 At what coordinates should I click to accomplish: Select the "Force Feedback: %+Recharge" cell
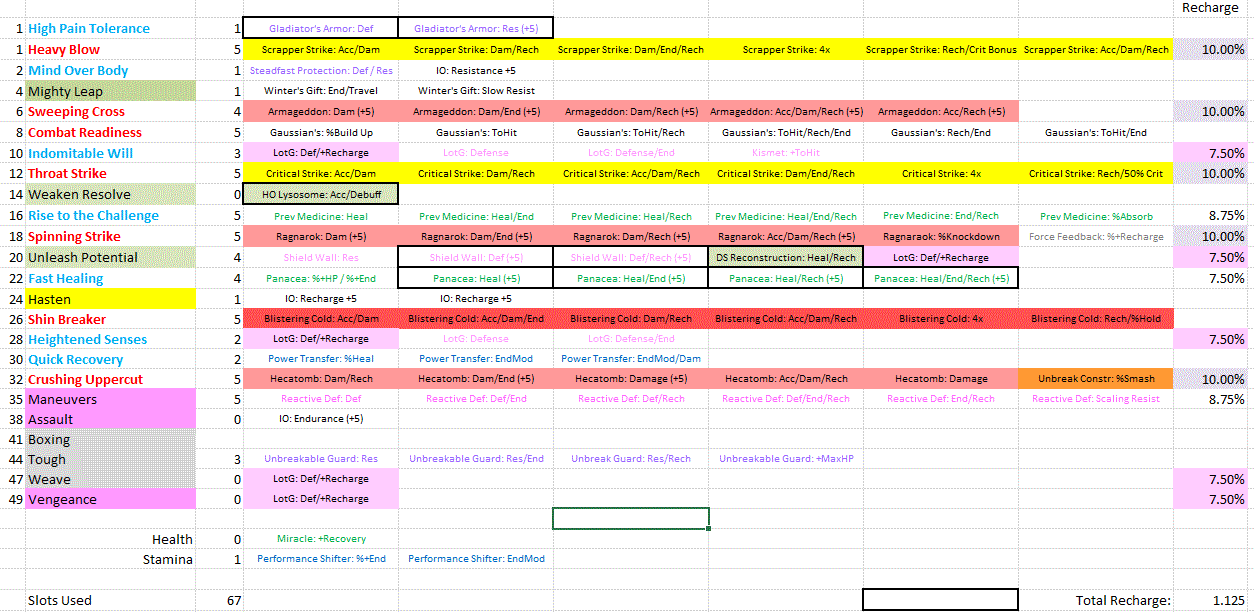coord(1096,237)
